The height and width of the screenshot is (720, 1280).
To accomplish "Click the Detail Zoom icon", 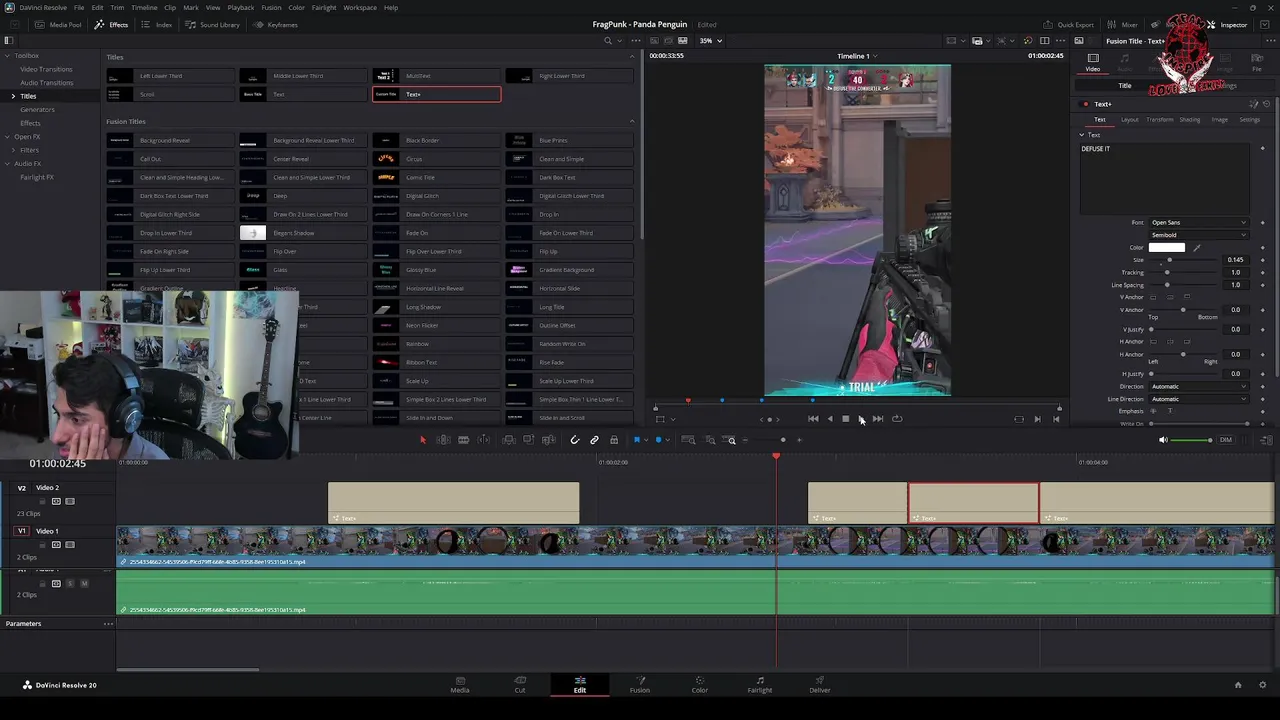I will tap(710, 440).
